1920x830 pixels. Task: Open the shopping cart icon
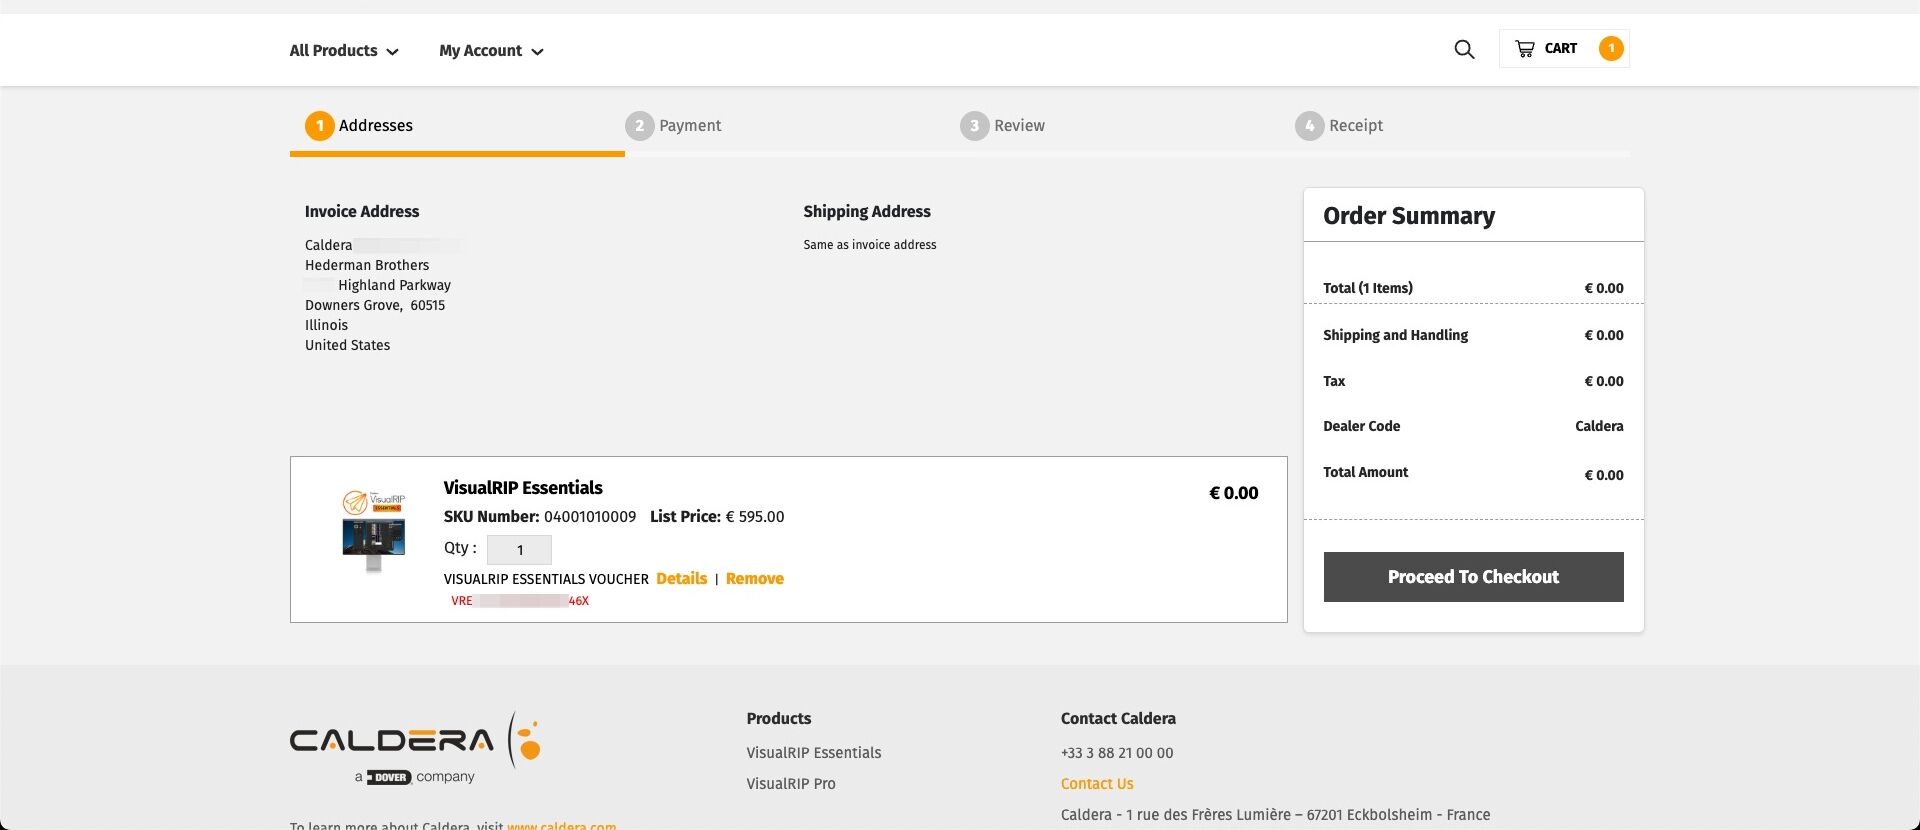(1525, 49)
